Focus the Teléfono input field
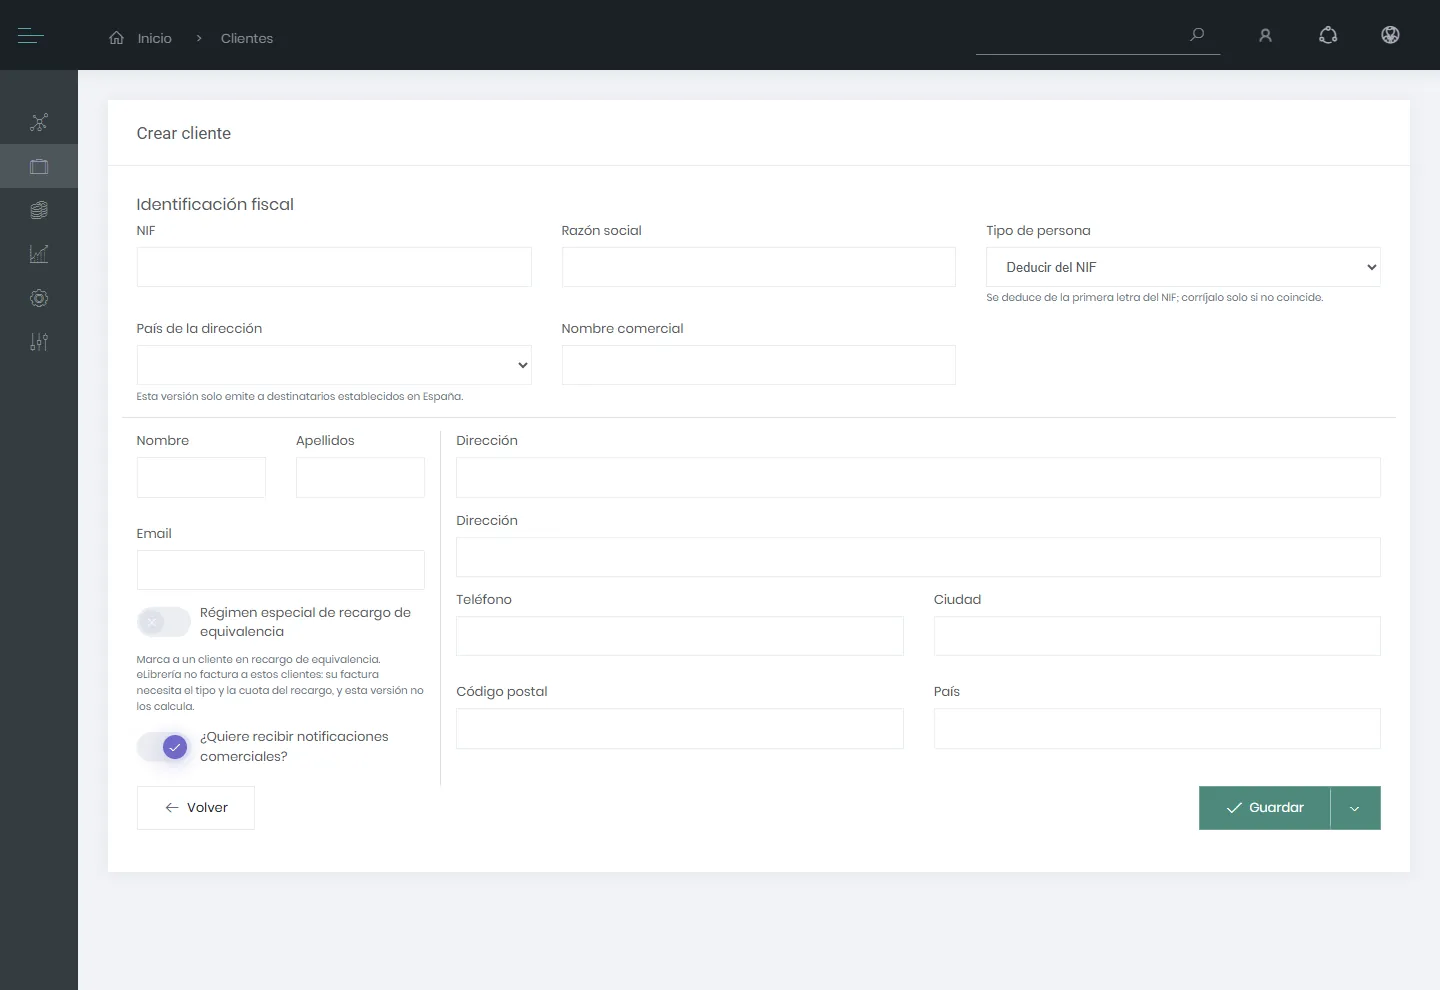The image size is (1440, 990). (680, 636)
